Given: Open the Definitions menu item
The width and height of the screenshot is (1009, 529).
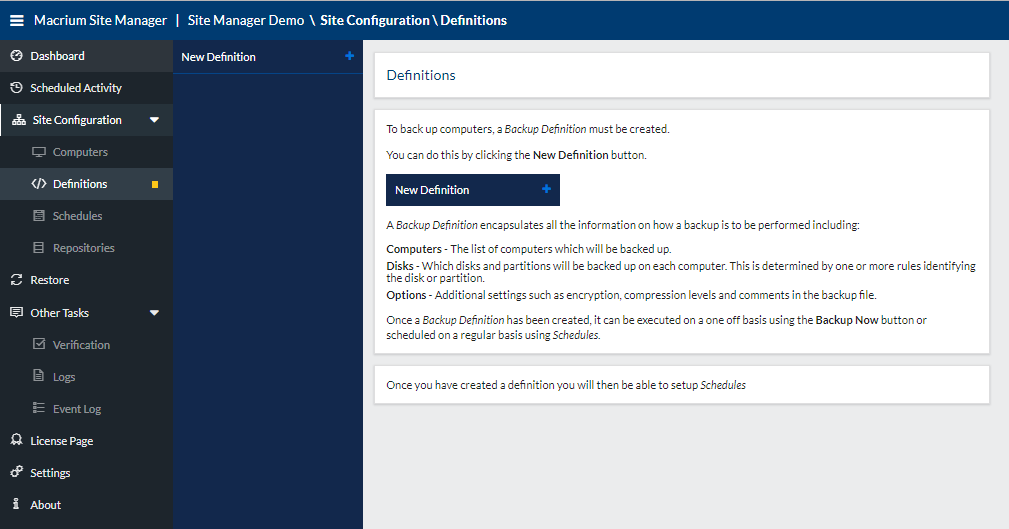Looking at the screenshot, I should [x=80, y=184].
